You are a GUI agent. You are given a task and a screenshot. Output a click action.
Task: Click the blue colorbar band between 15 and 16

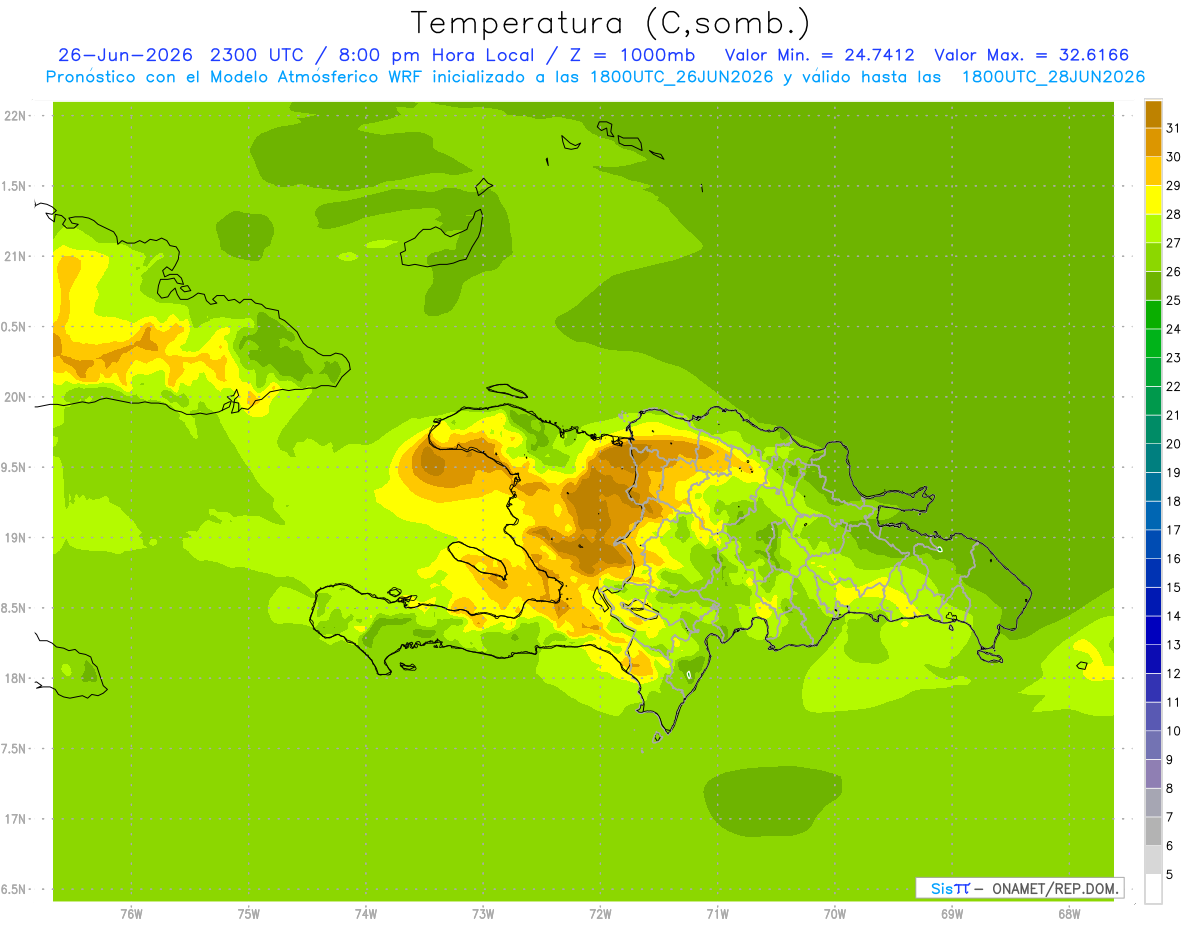[1153, 573]
